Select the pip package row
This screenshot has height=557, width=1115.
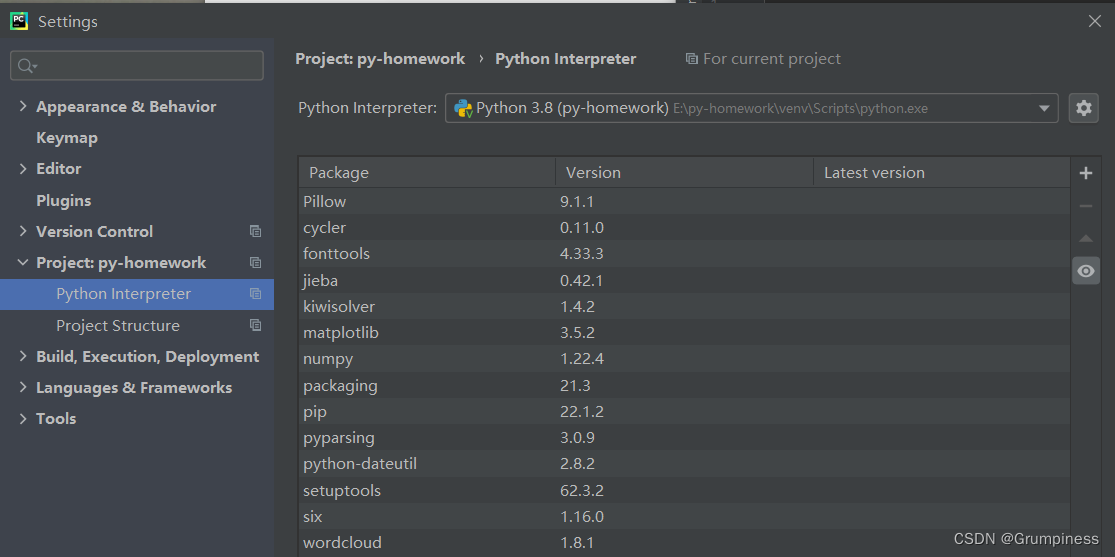tap(684, 412)
